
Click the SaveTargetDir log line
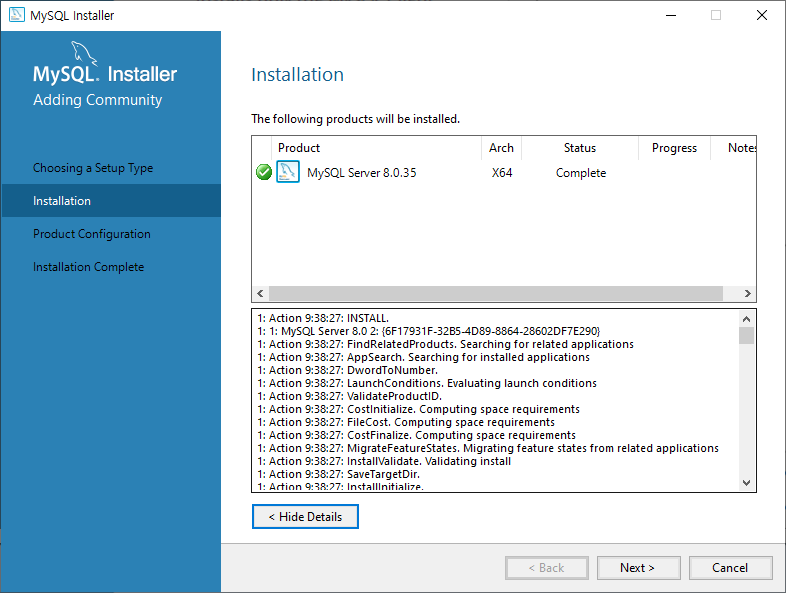point(339,475)
